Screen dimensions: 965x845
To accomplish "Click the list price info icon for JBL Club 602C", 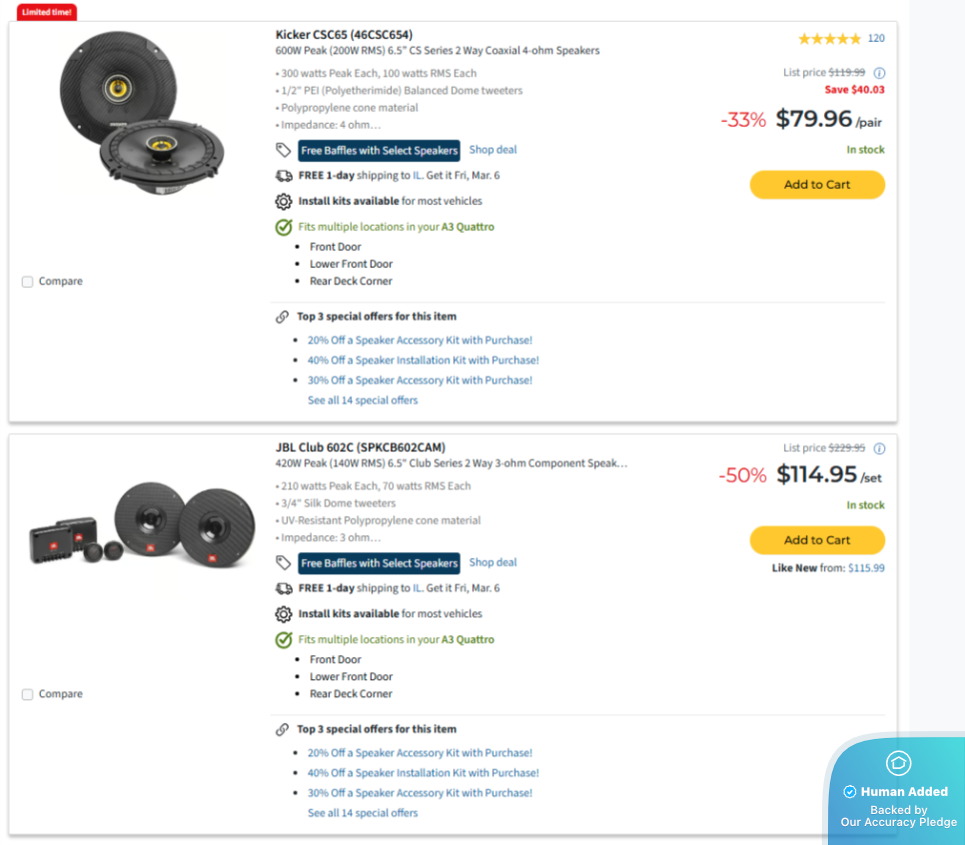I will 880,449.
